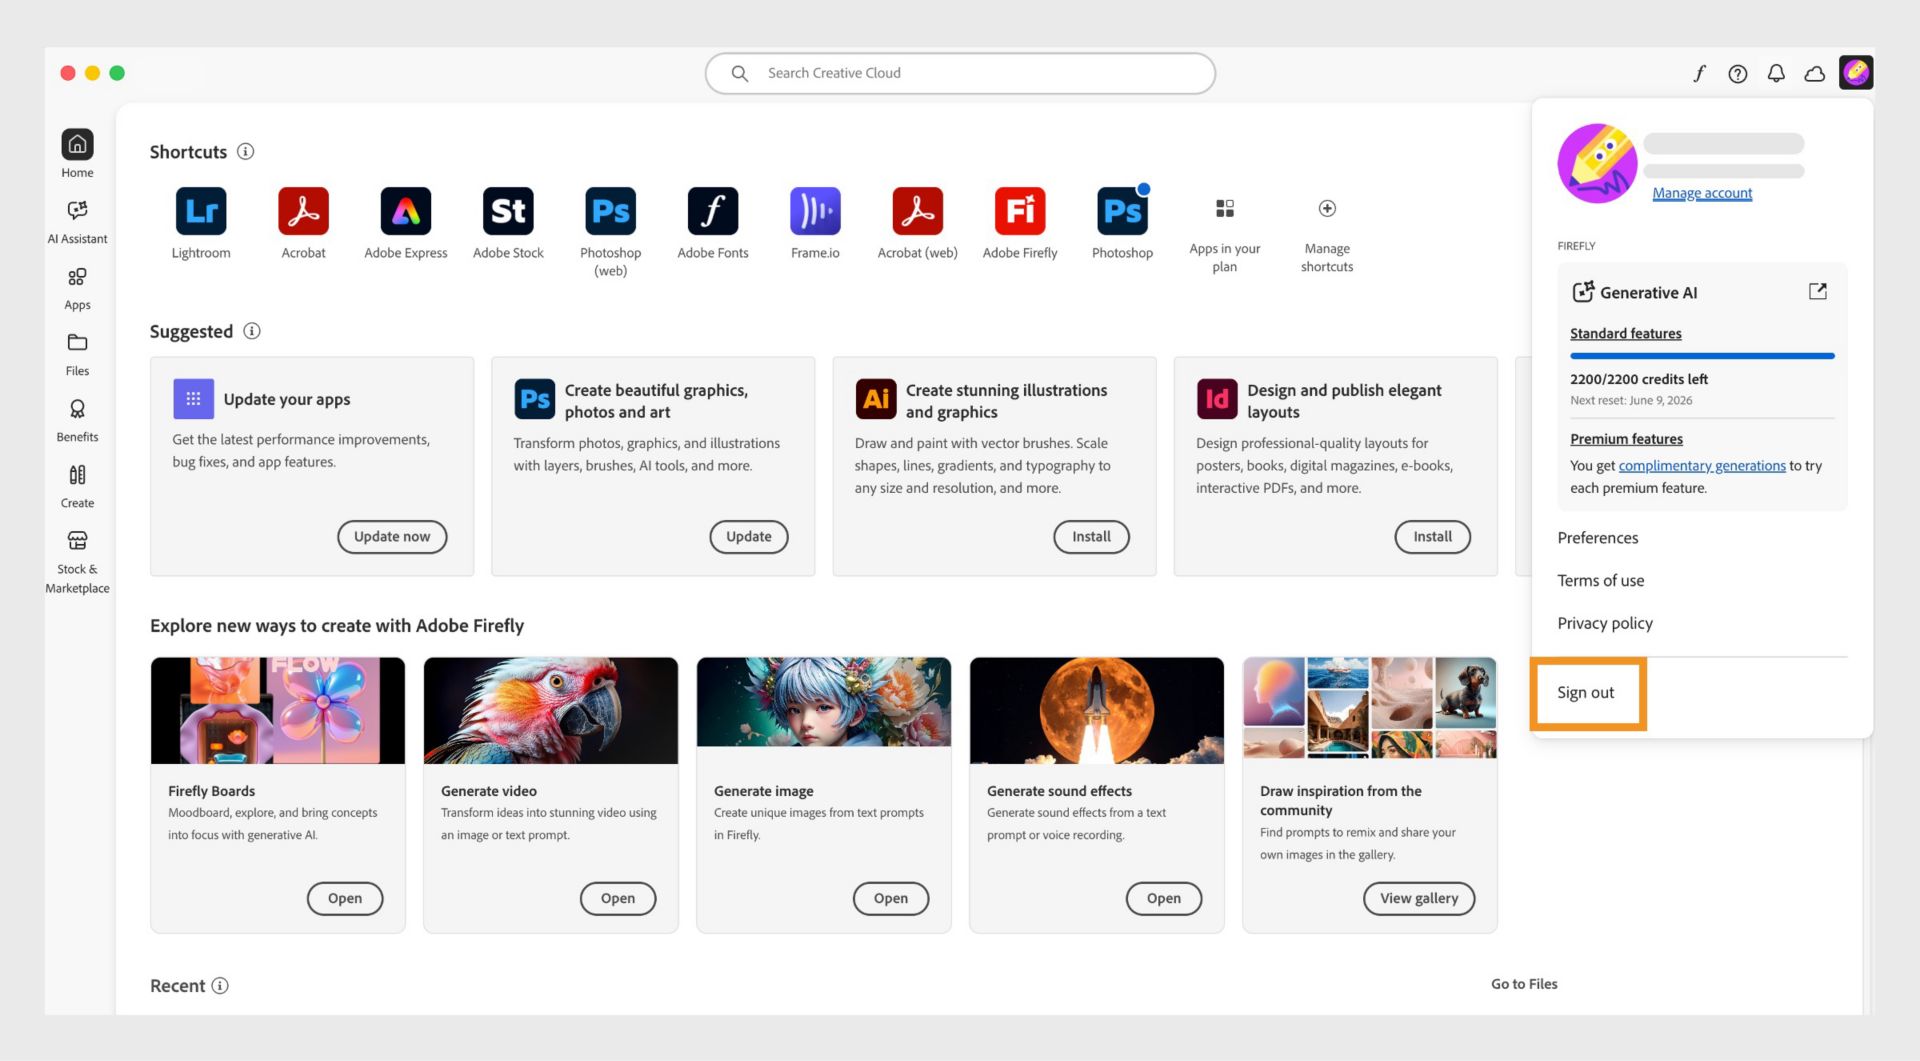Select Terms of use menu item
Image resolution: width=1920 pixels, height=1061 pixels.
coord(1600,580)
